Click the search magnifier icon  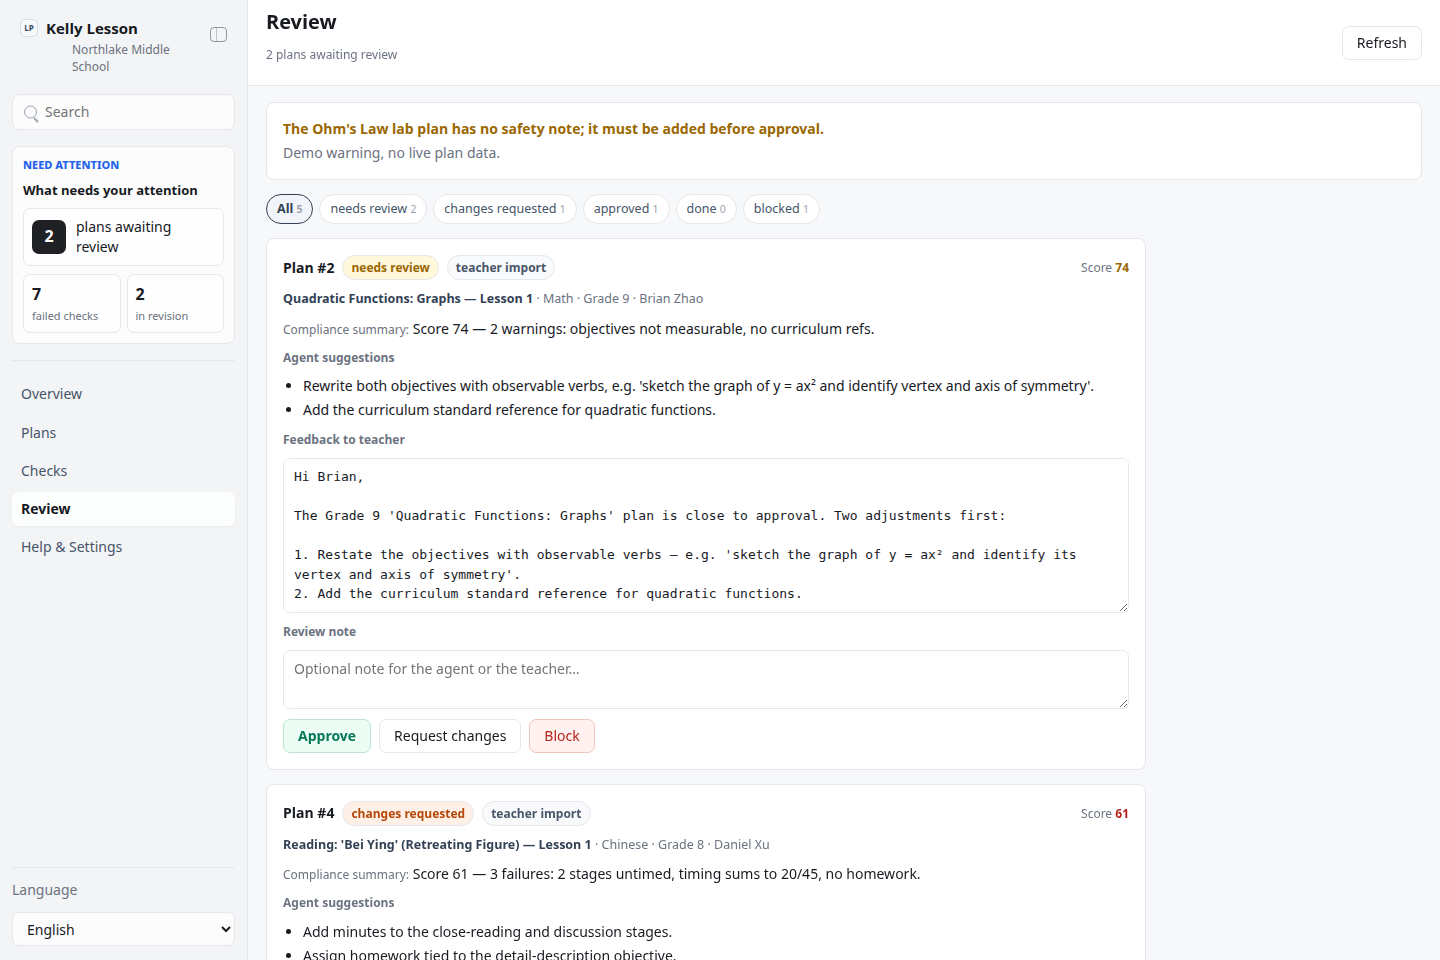click(x=31, y=113)
